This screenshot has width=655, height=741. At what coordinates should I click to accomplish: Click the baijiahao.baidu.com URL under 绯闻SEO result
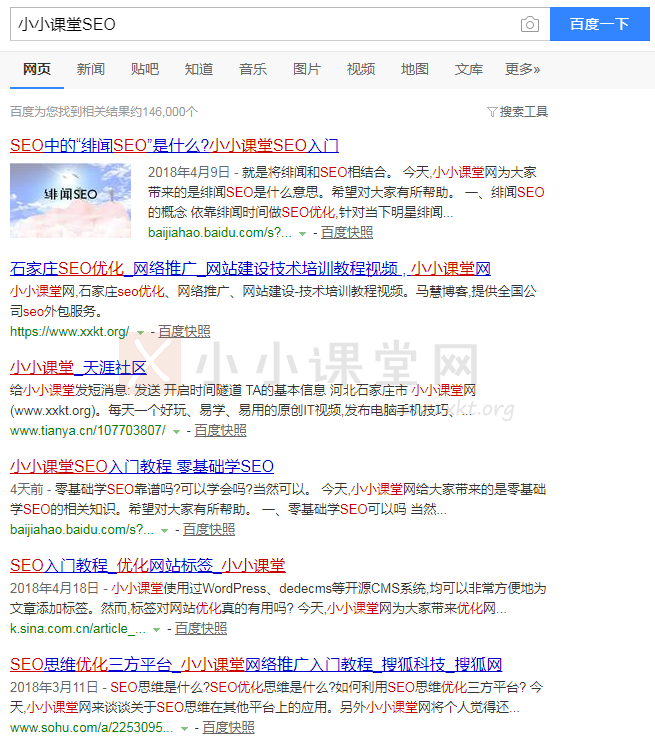[220, 233]
